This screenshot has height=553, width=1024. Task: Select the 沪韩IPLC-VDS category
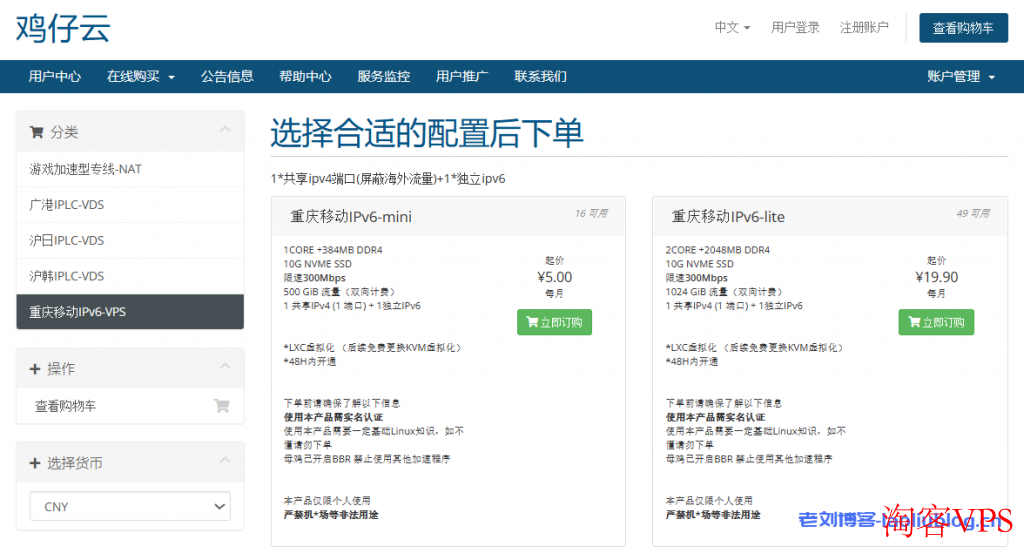coord(130,276)
